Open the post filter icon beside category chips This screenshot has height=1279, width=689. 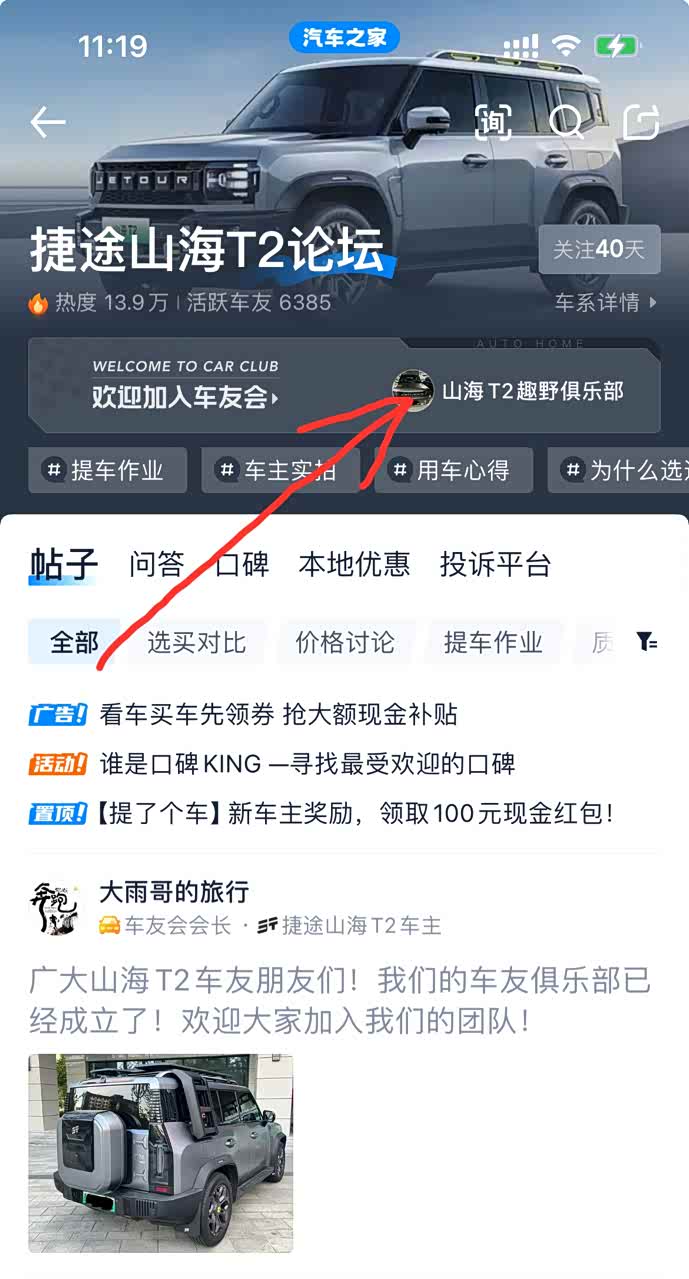[x=647, y=642]
